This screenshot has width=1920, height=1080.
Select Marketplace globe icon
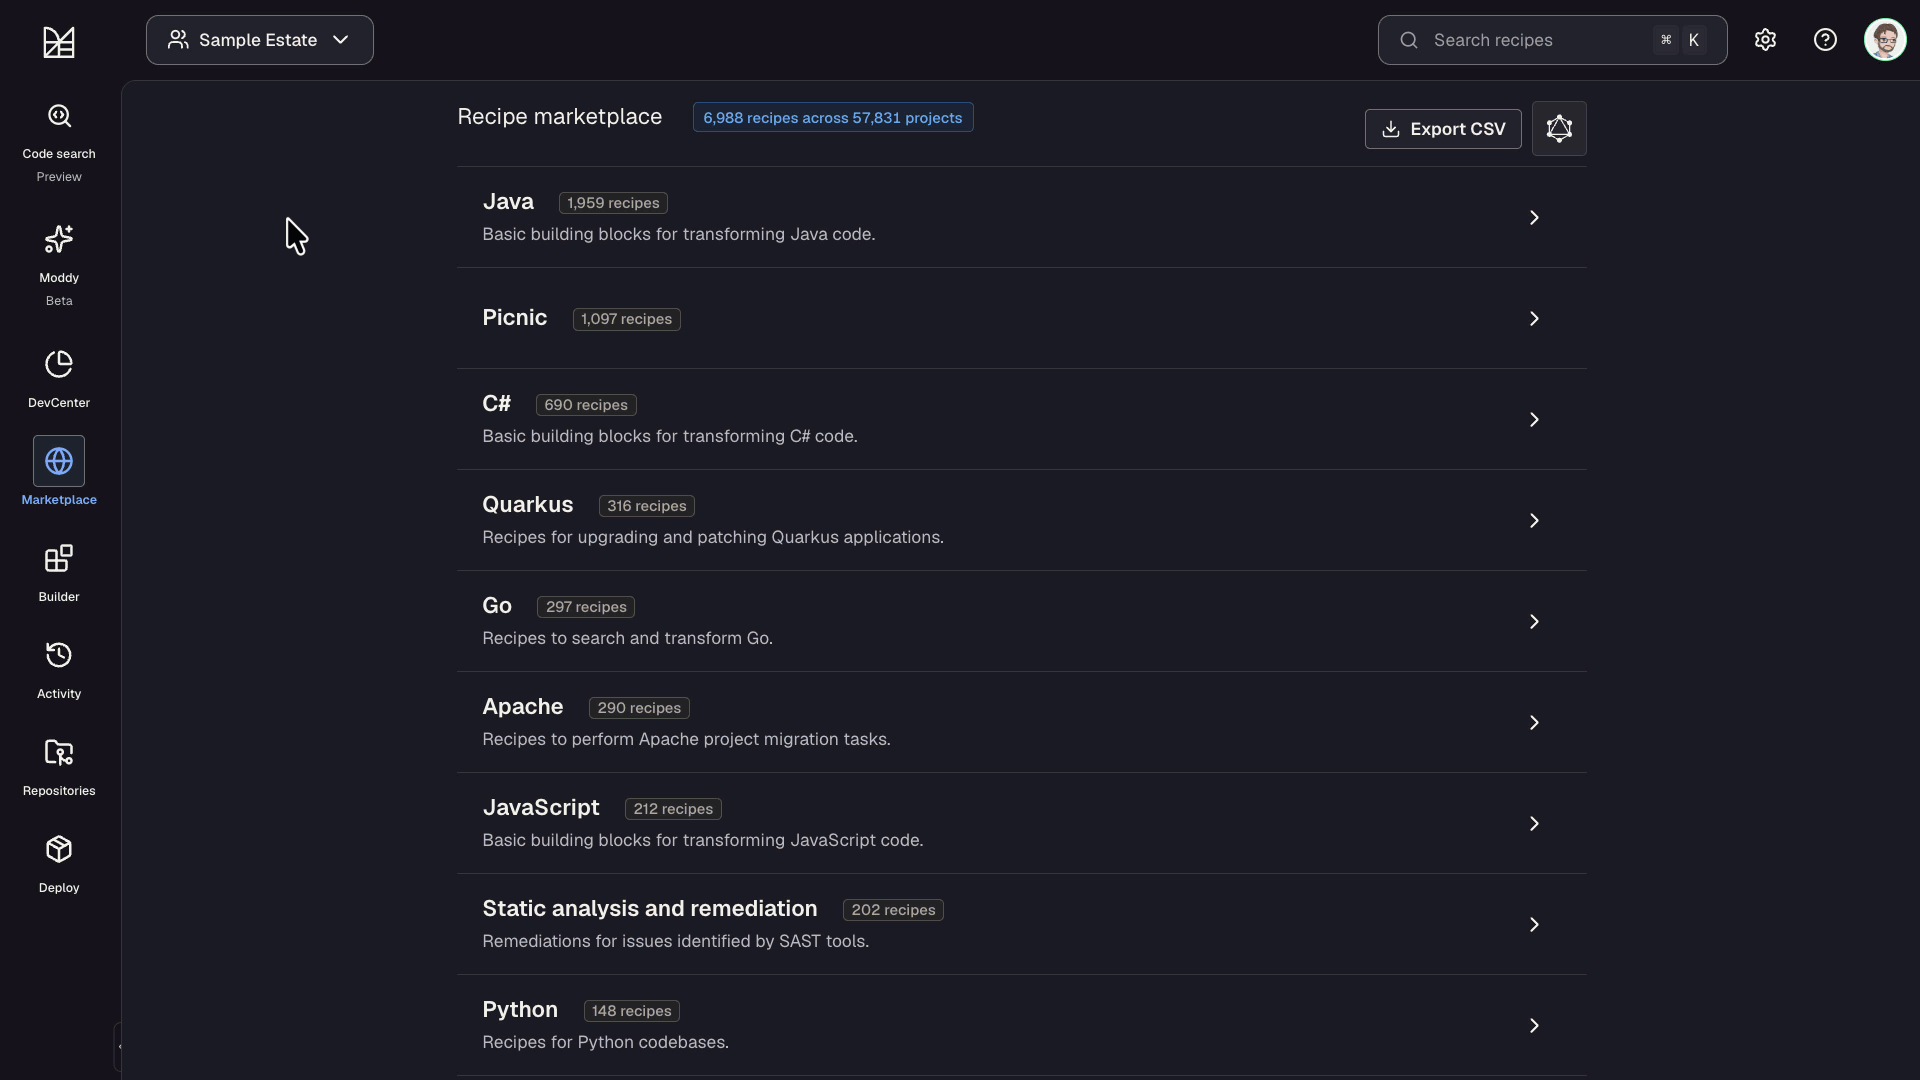(59, 461)
